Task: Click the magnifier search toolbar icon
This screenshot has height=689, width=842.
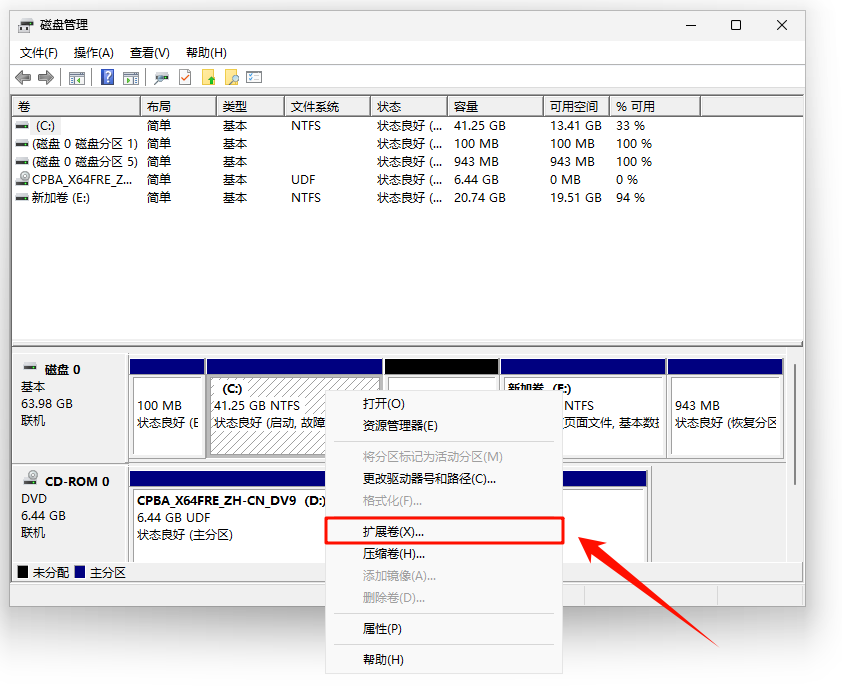Action: [232, 77]
